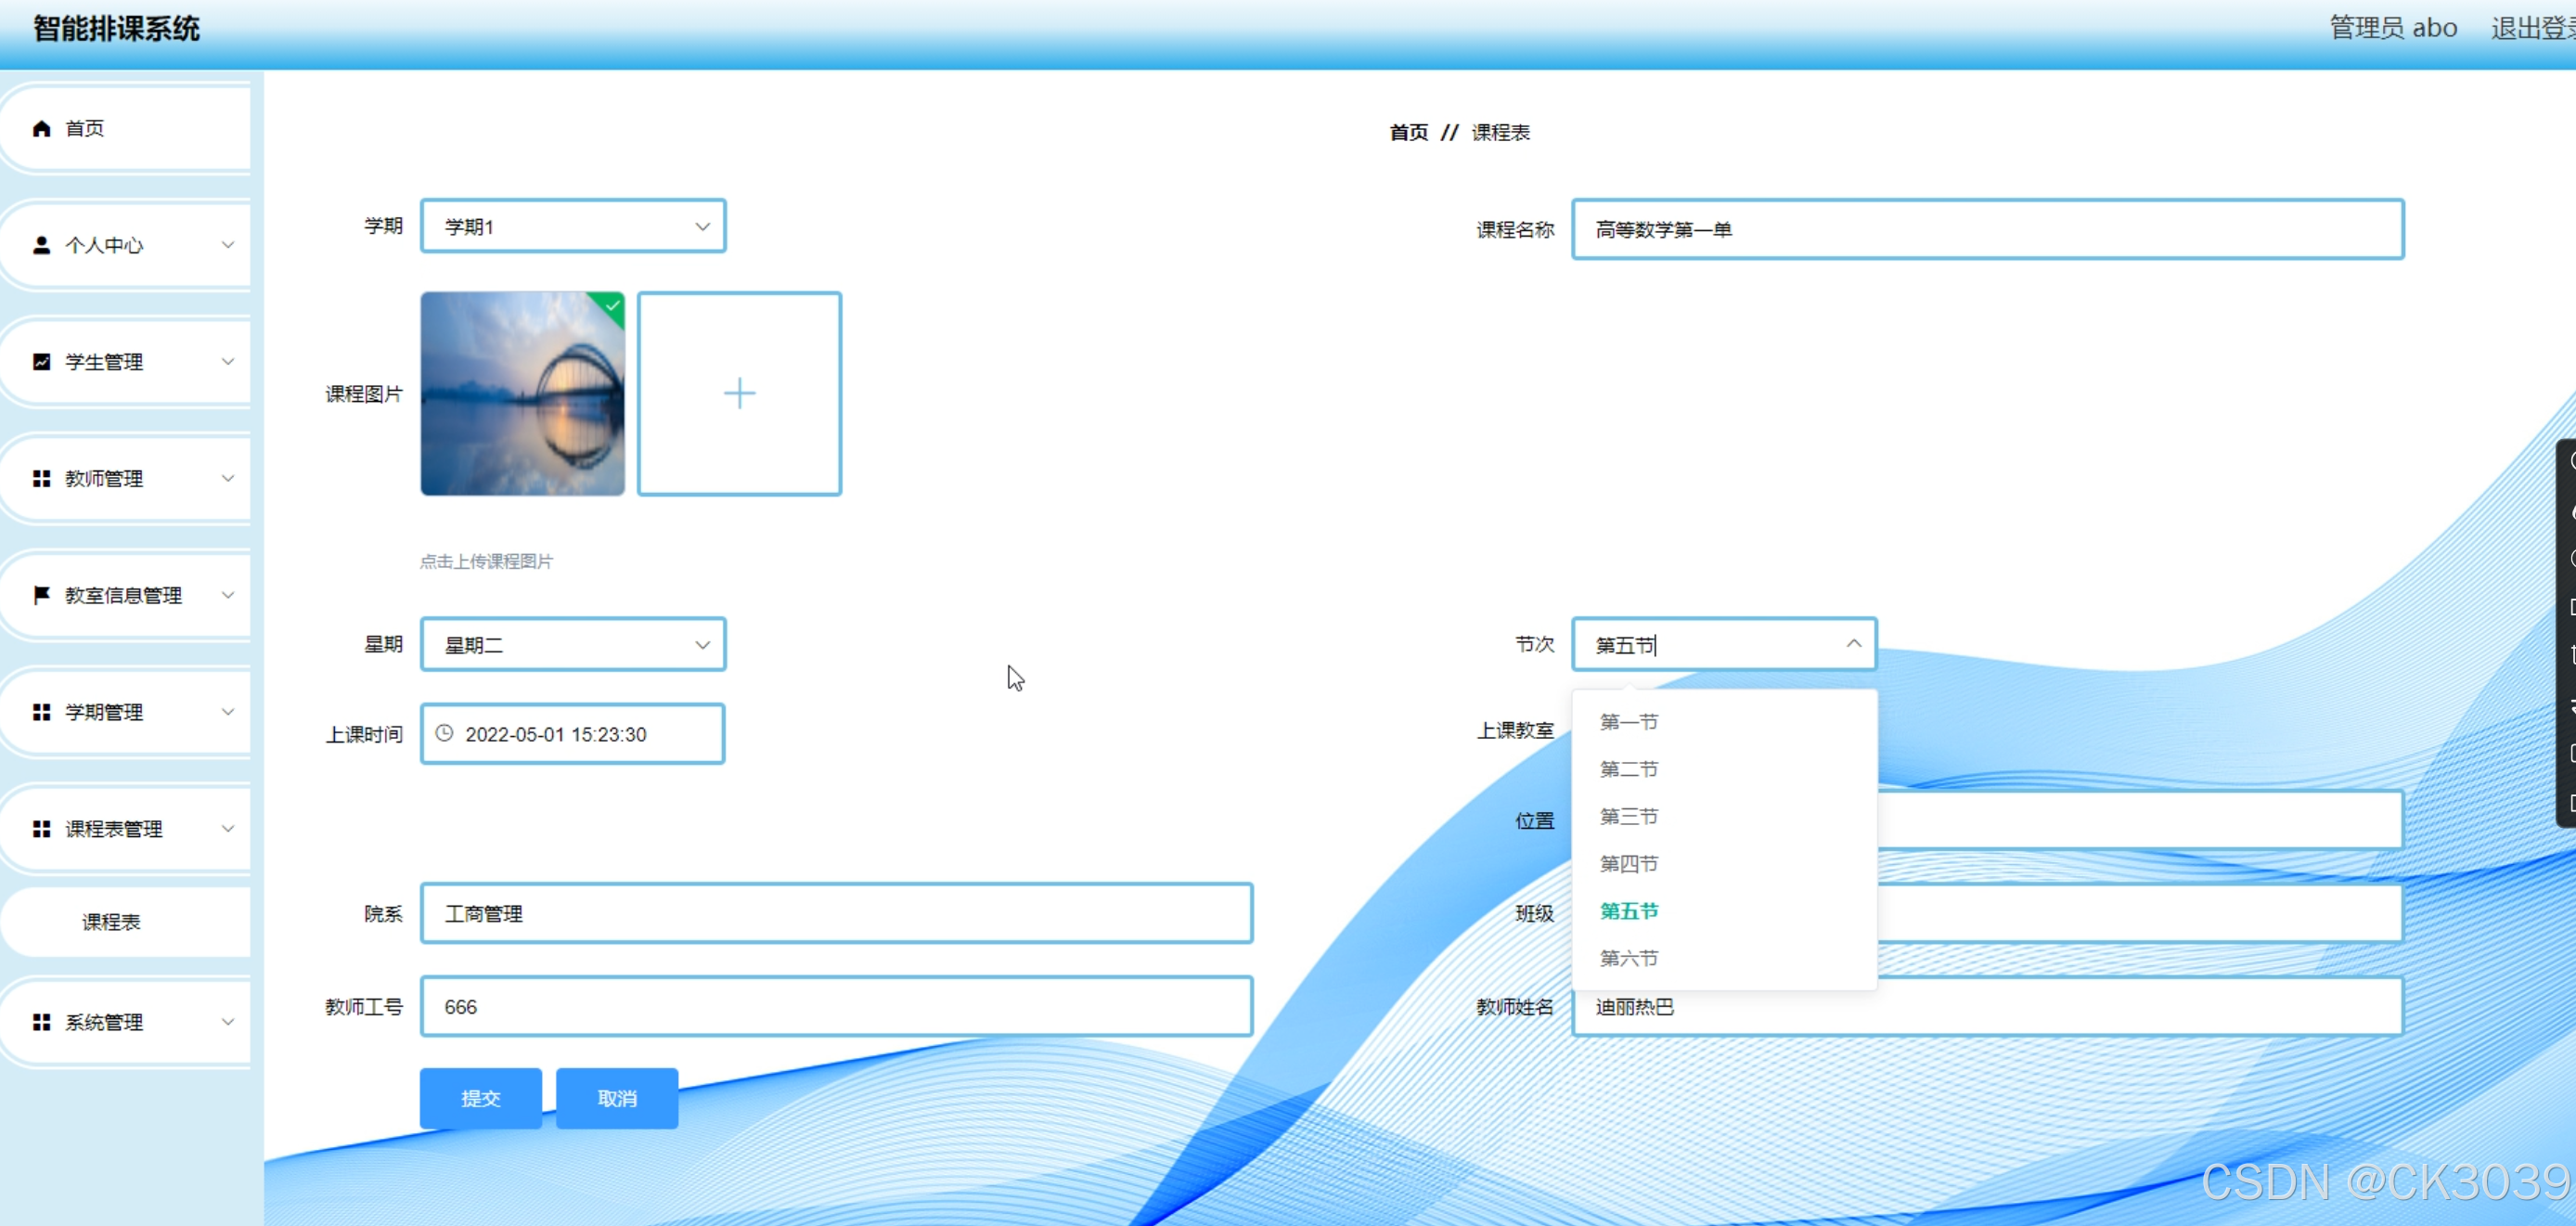
Task: Open the 课程表 submenu item
Action: [111, 921]
